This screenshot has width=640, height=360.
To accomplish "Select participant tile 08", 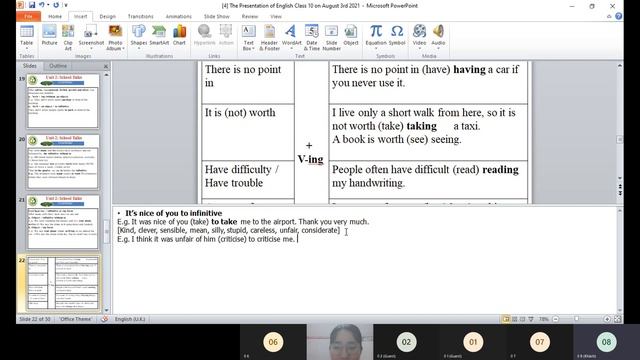I will 606,342.
